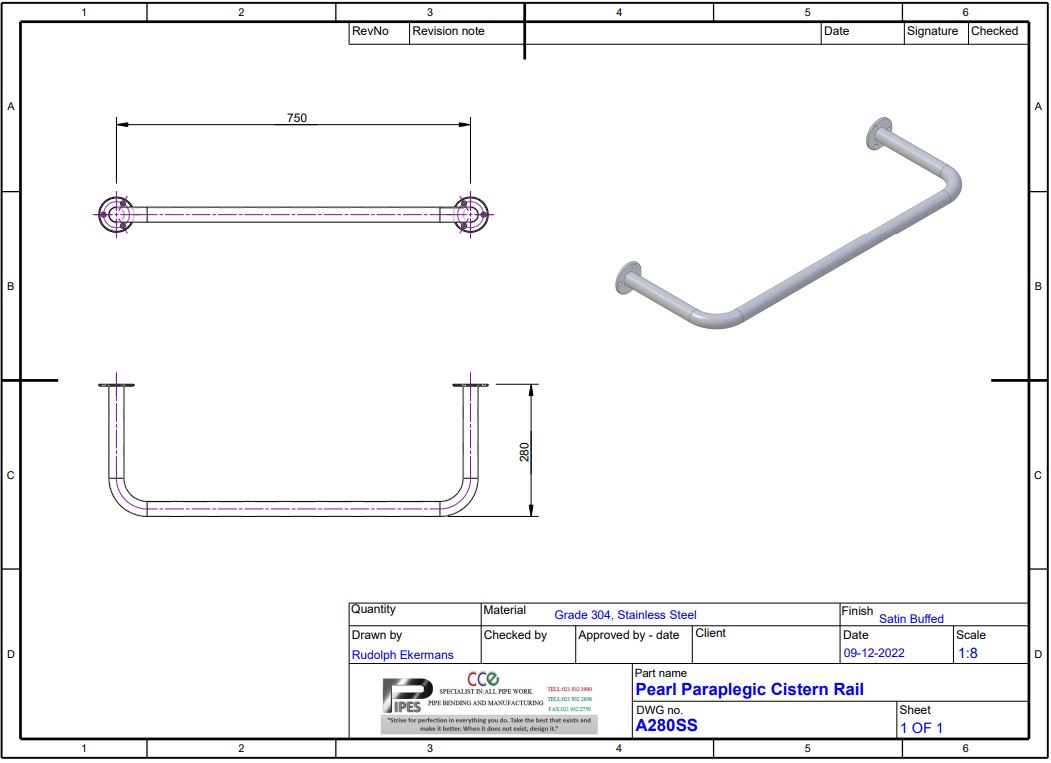Click the sheet count 1 OF 1
Image resolution: width=1051 pixels, height=763 pixels.
point(921,728)
